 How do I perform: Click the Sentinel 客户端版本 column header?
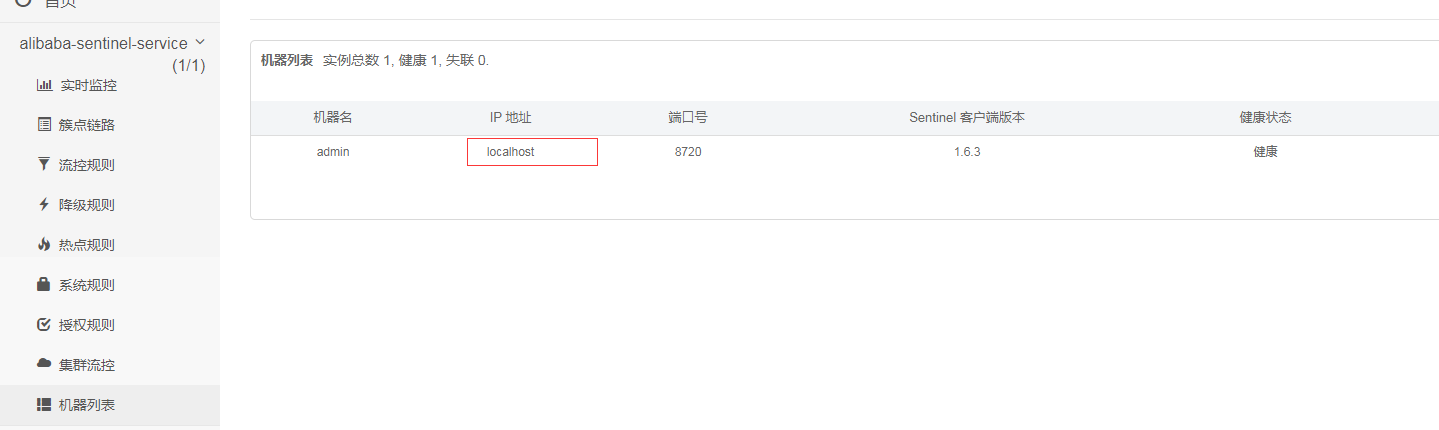click(966, 117)
